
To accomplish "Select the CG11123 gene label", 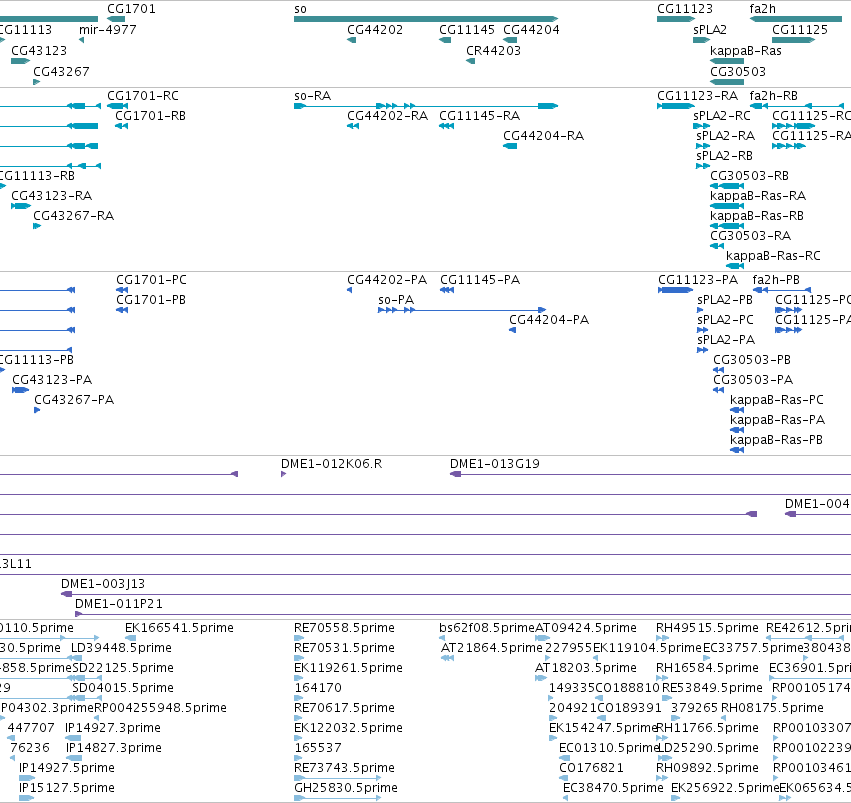I will (684, 9).
